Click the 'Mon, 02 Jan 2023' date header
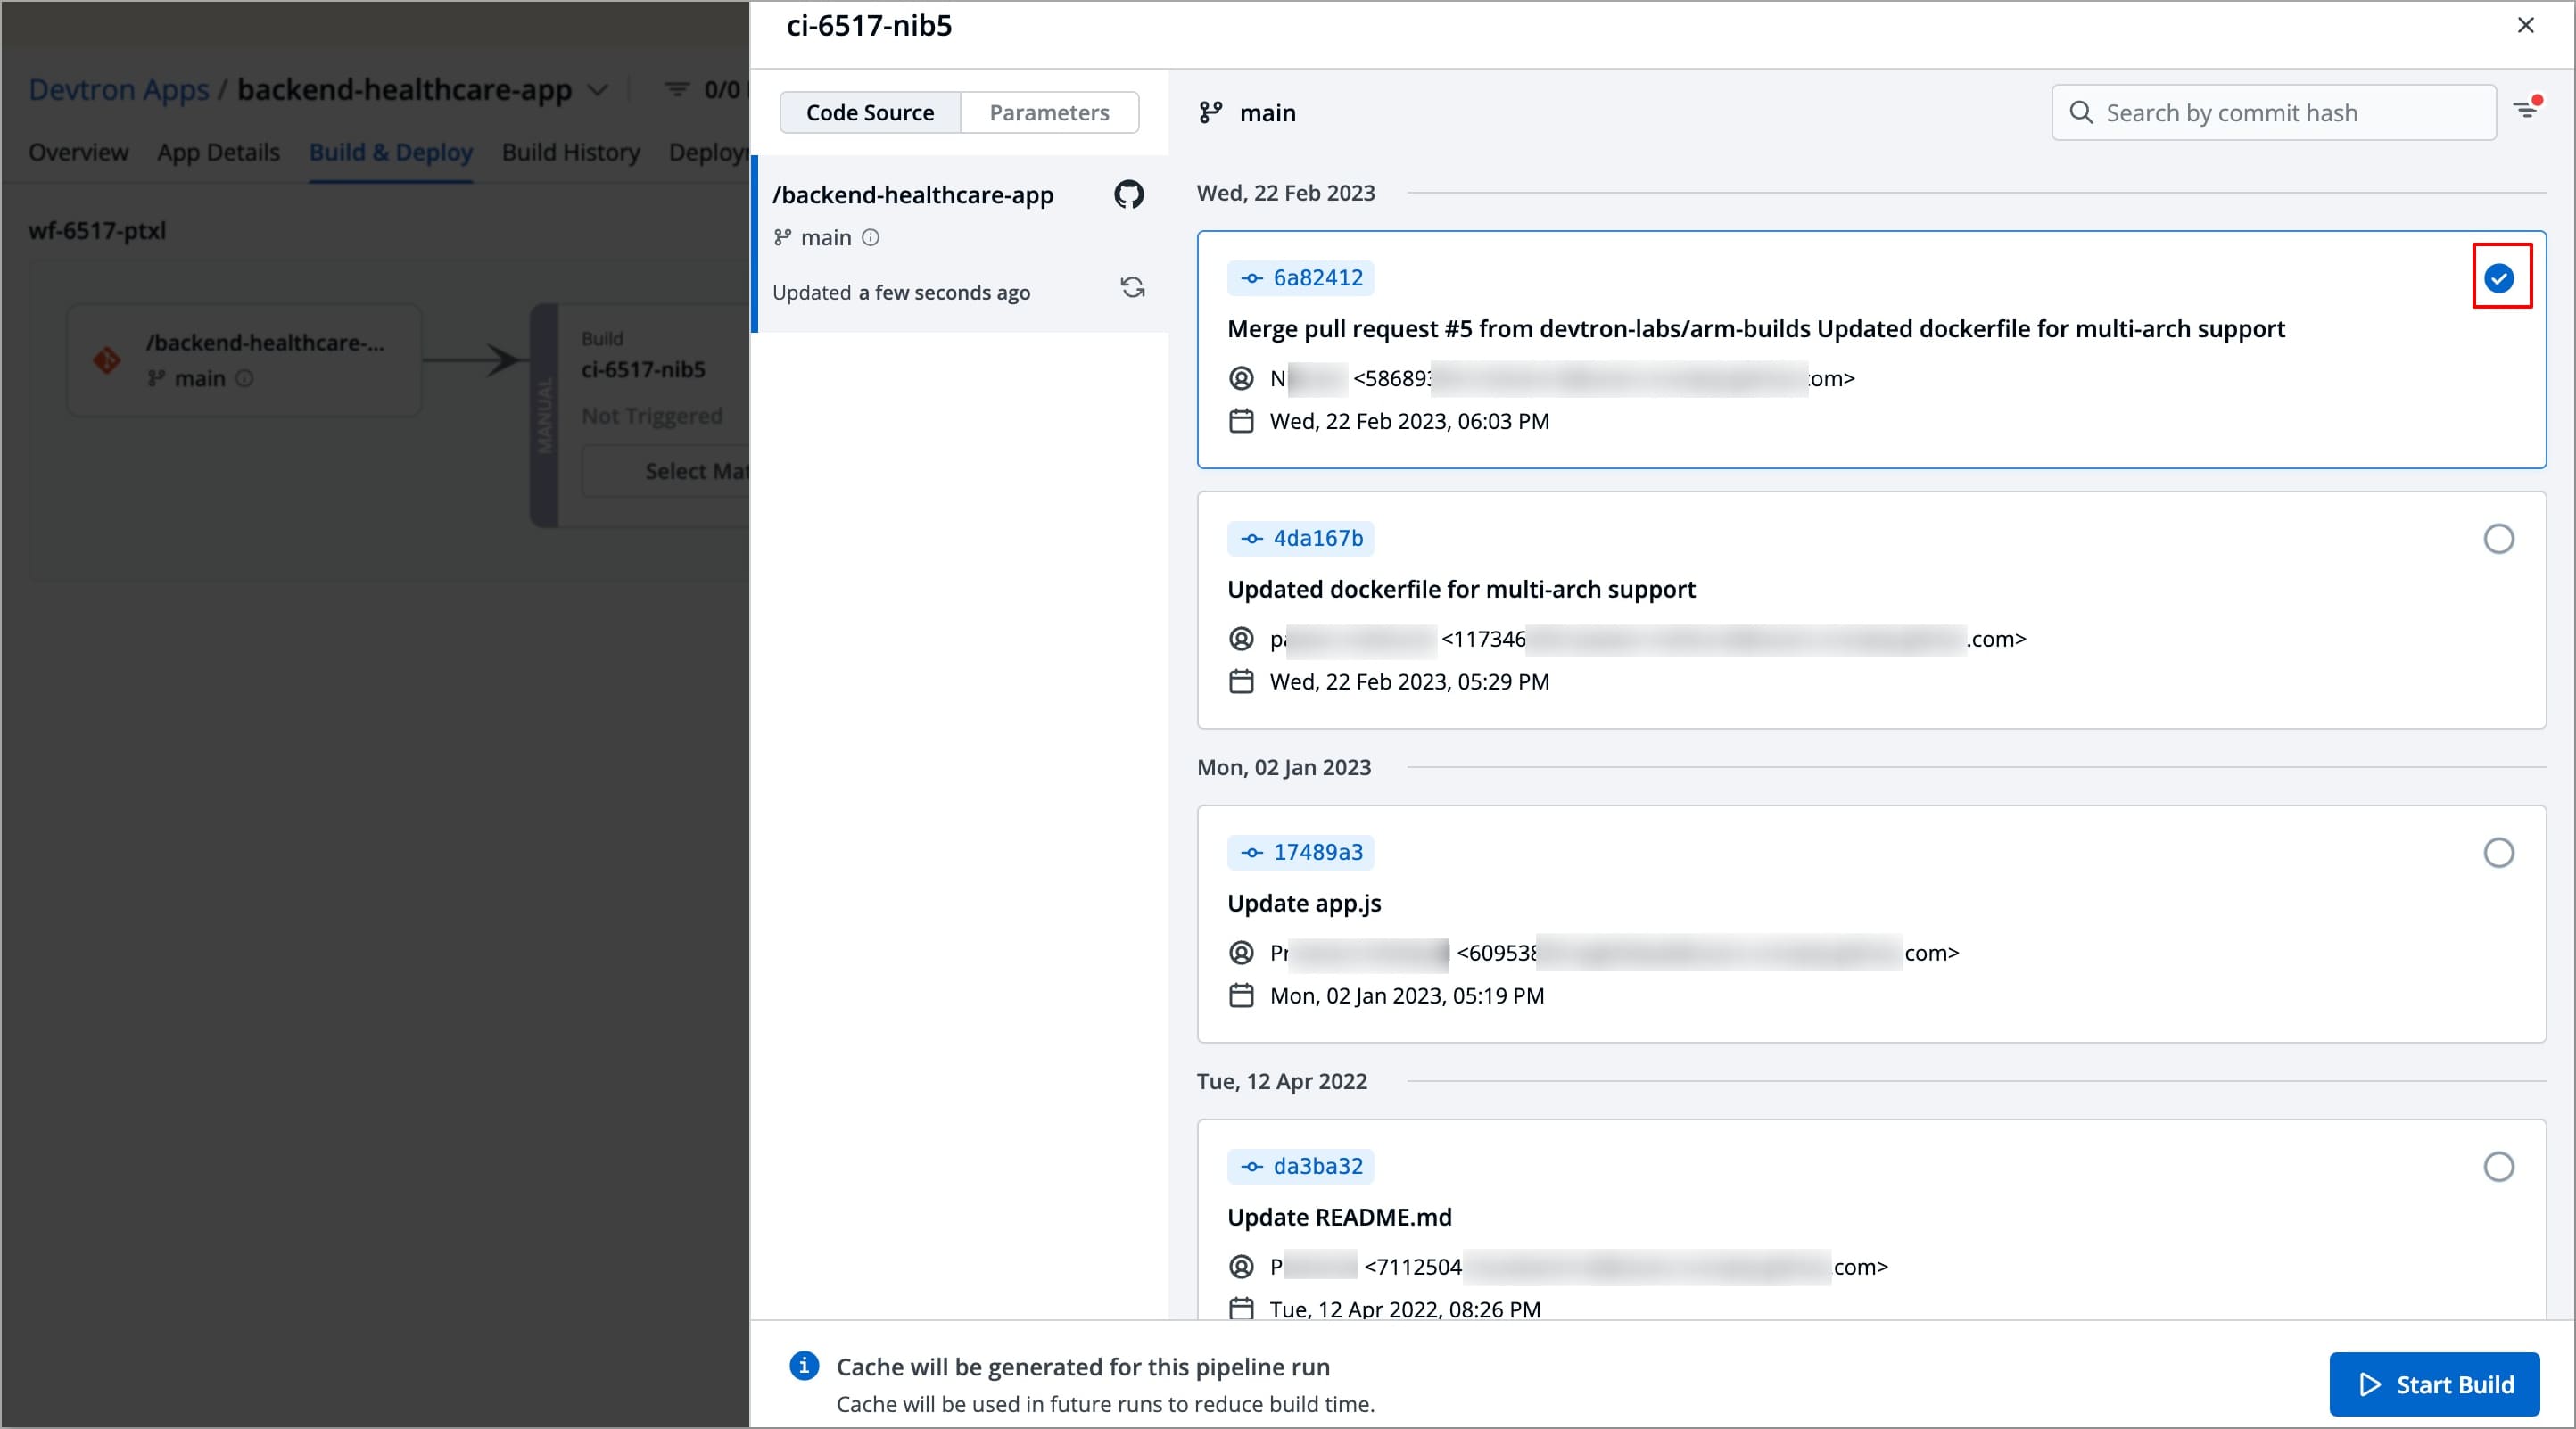This screenshot has width=2576, height=1429. (1284, 767)
